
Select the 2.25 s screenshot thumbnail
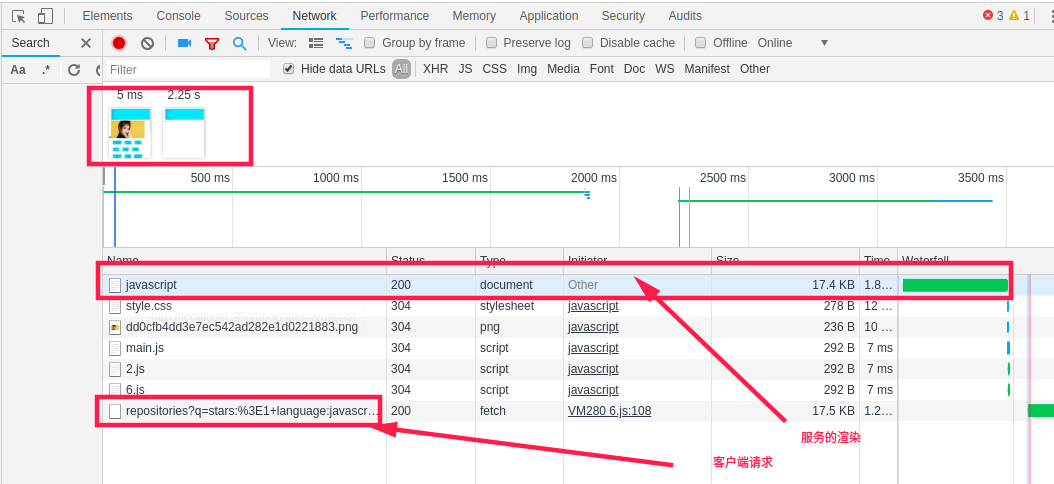click(184, 133)
